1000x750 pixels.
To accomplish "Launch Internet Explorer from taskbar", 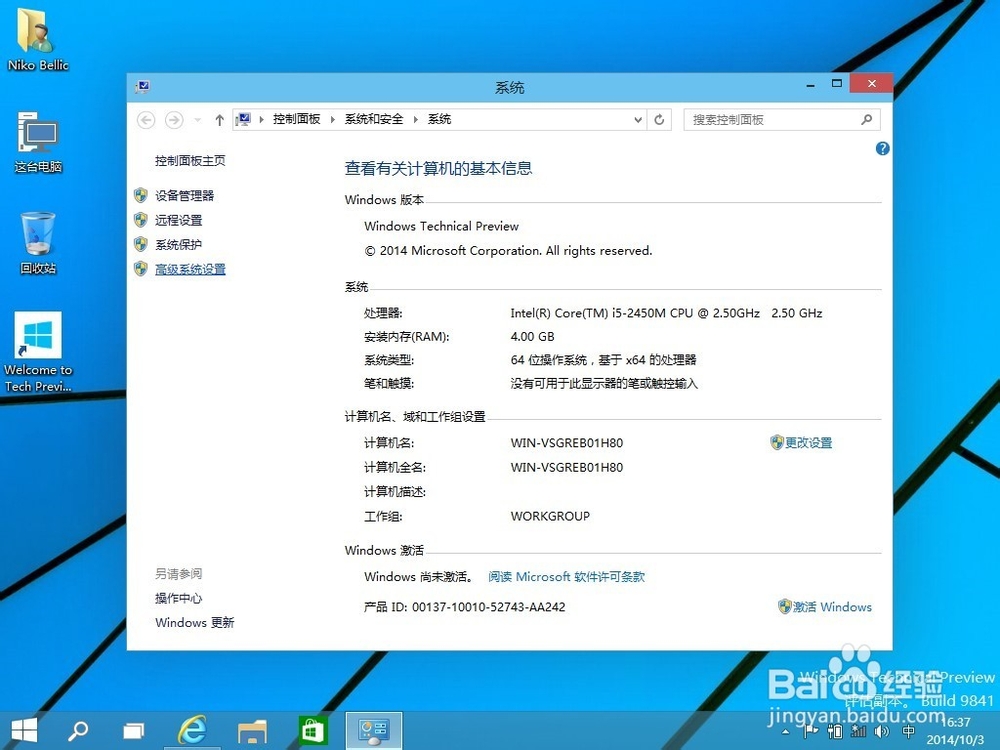I will click(x=192, y=730).
